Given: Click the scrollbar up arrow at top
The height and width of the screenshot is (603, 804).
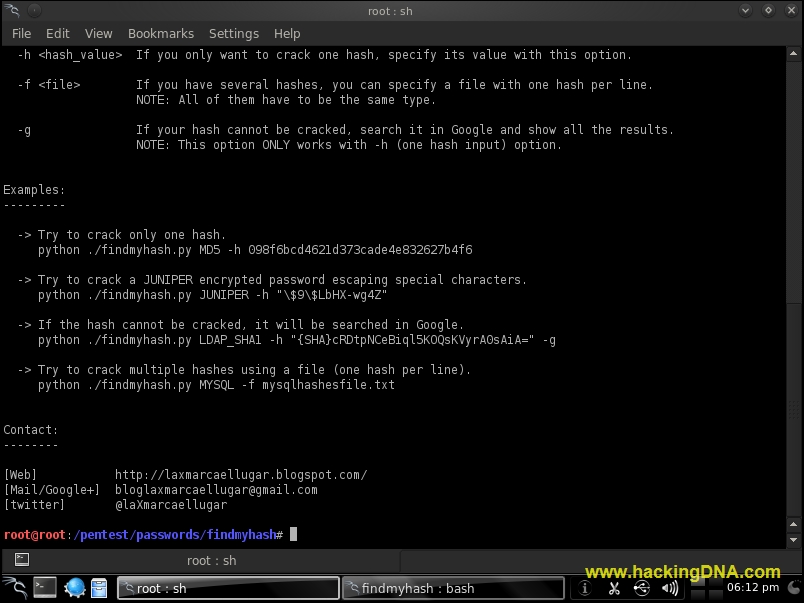Looking at the screenshot, I should point(793,53).
